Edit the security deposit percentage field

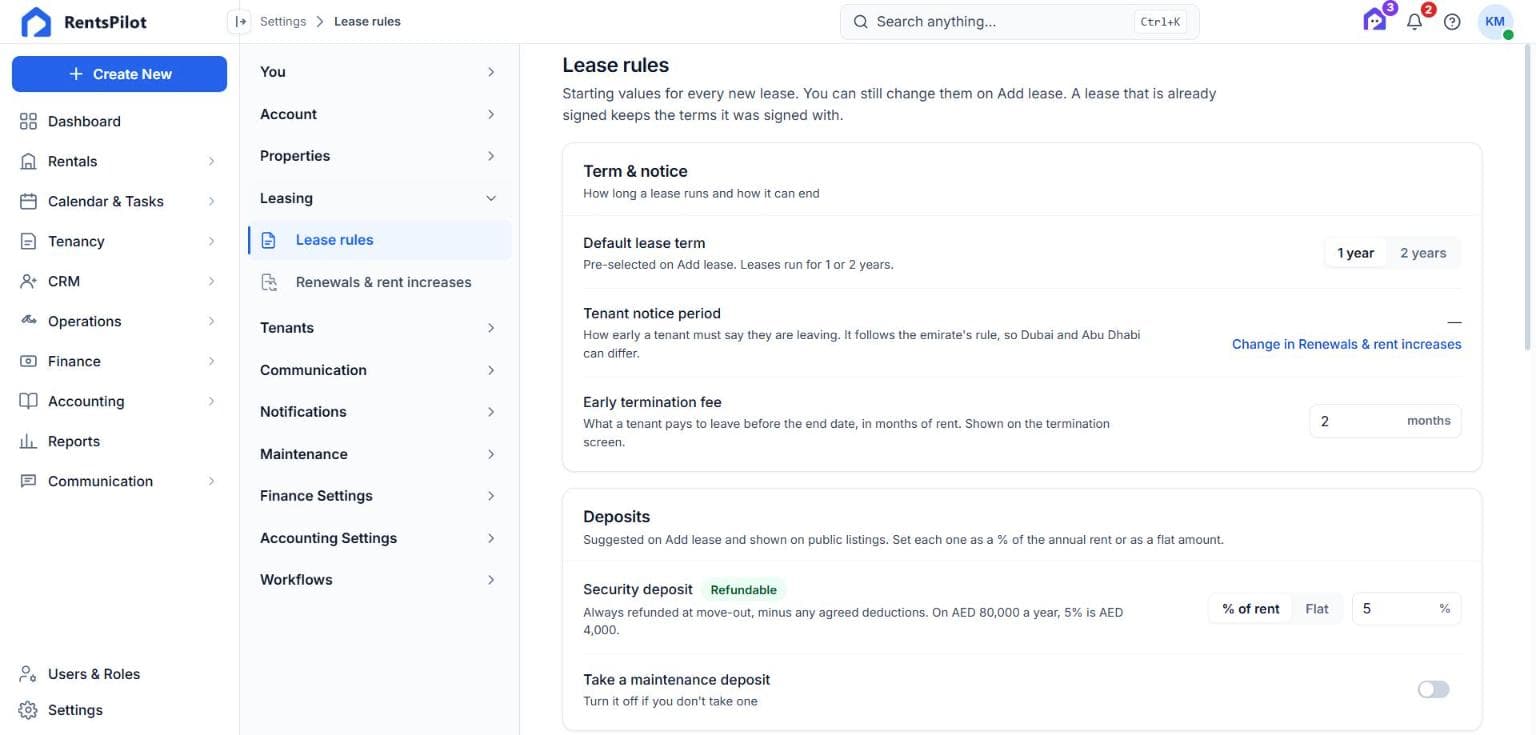click(x=1406, y=609)
